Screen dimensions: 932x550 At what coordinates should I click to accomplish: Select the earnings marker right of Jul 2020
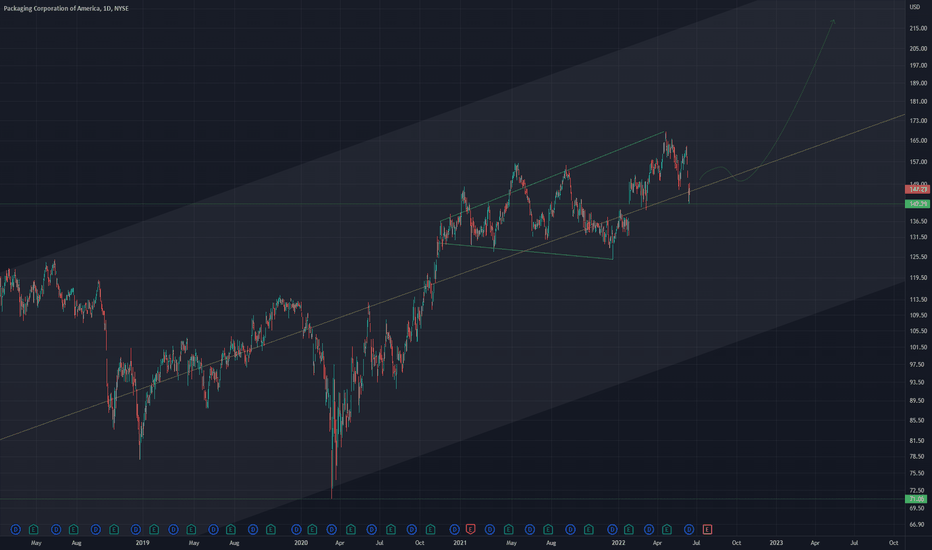(x=391, y=529)
